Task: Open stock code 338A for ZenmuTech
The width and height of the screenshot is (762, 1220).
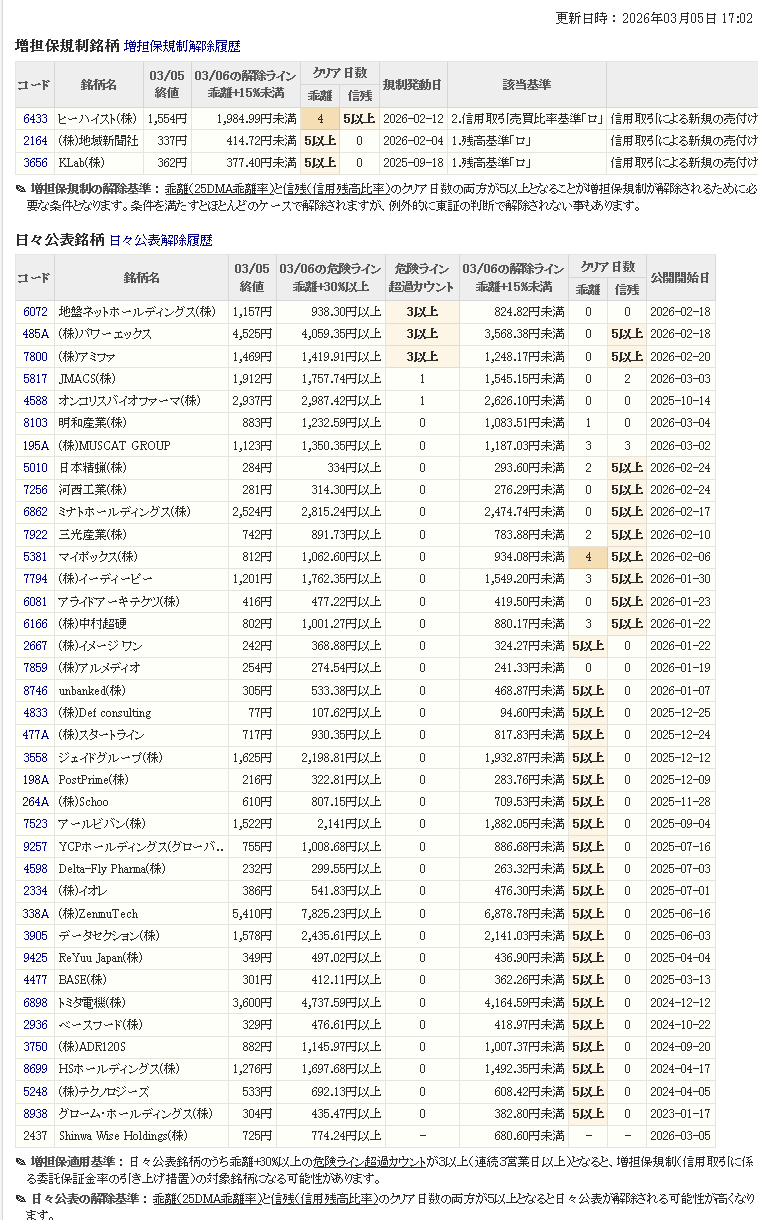Action: 35,913
